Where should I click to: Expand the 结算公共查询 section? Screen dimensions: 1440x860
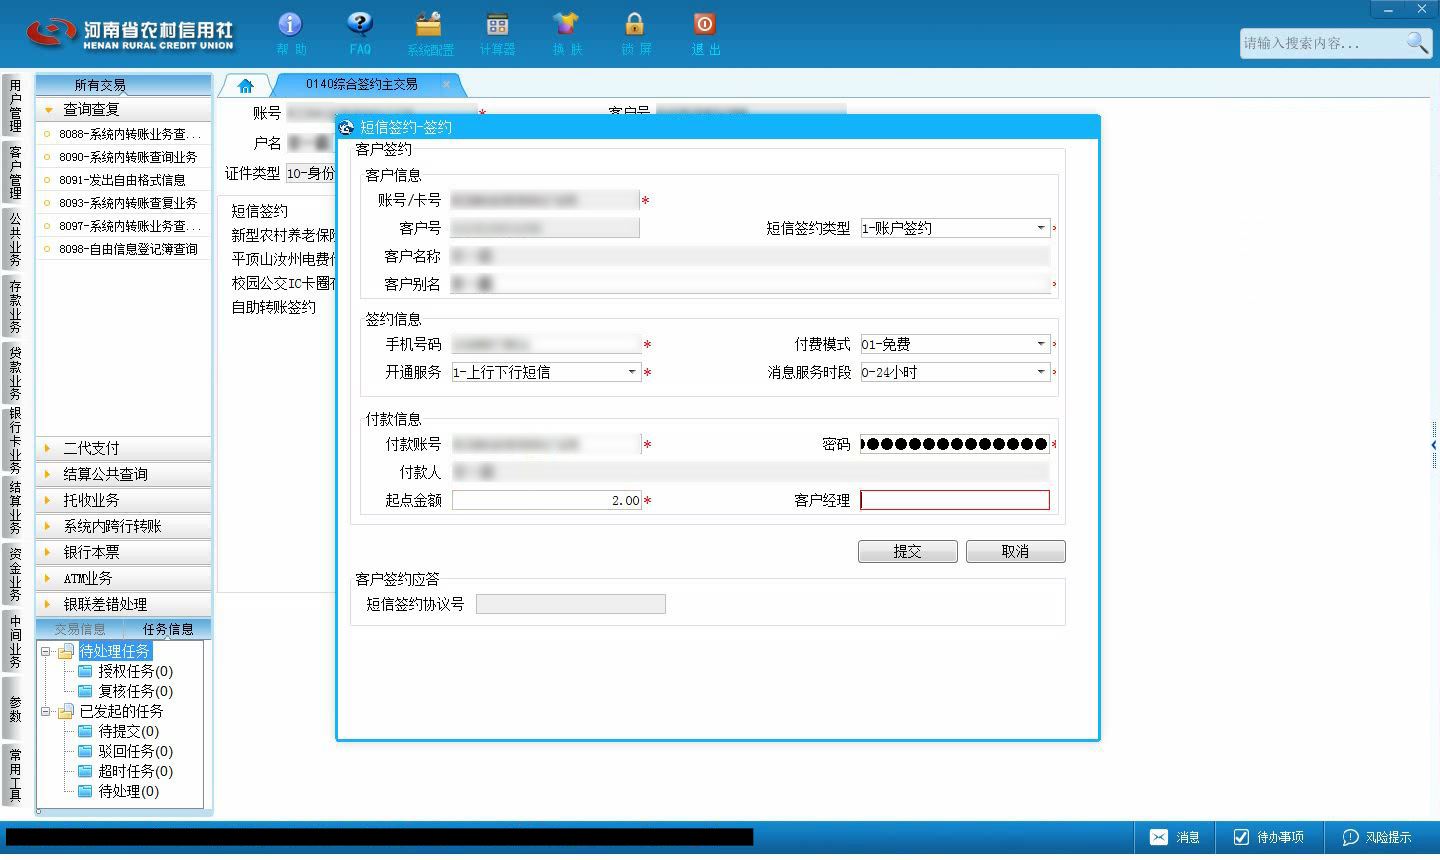tap(124, 474)
